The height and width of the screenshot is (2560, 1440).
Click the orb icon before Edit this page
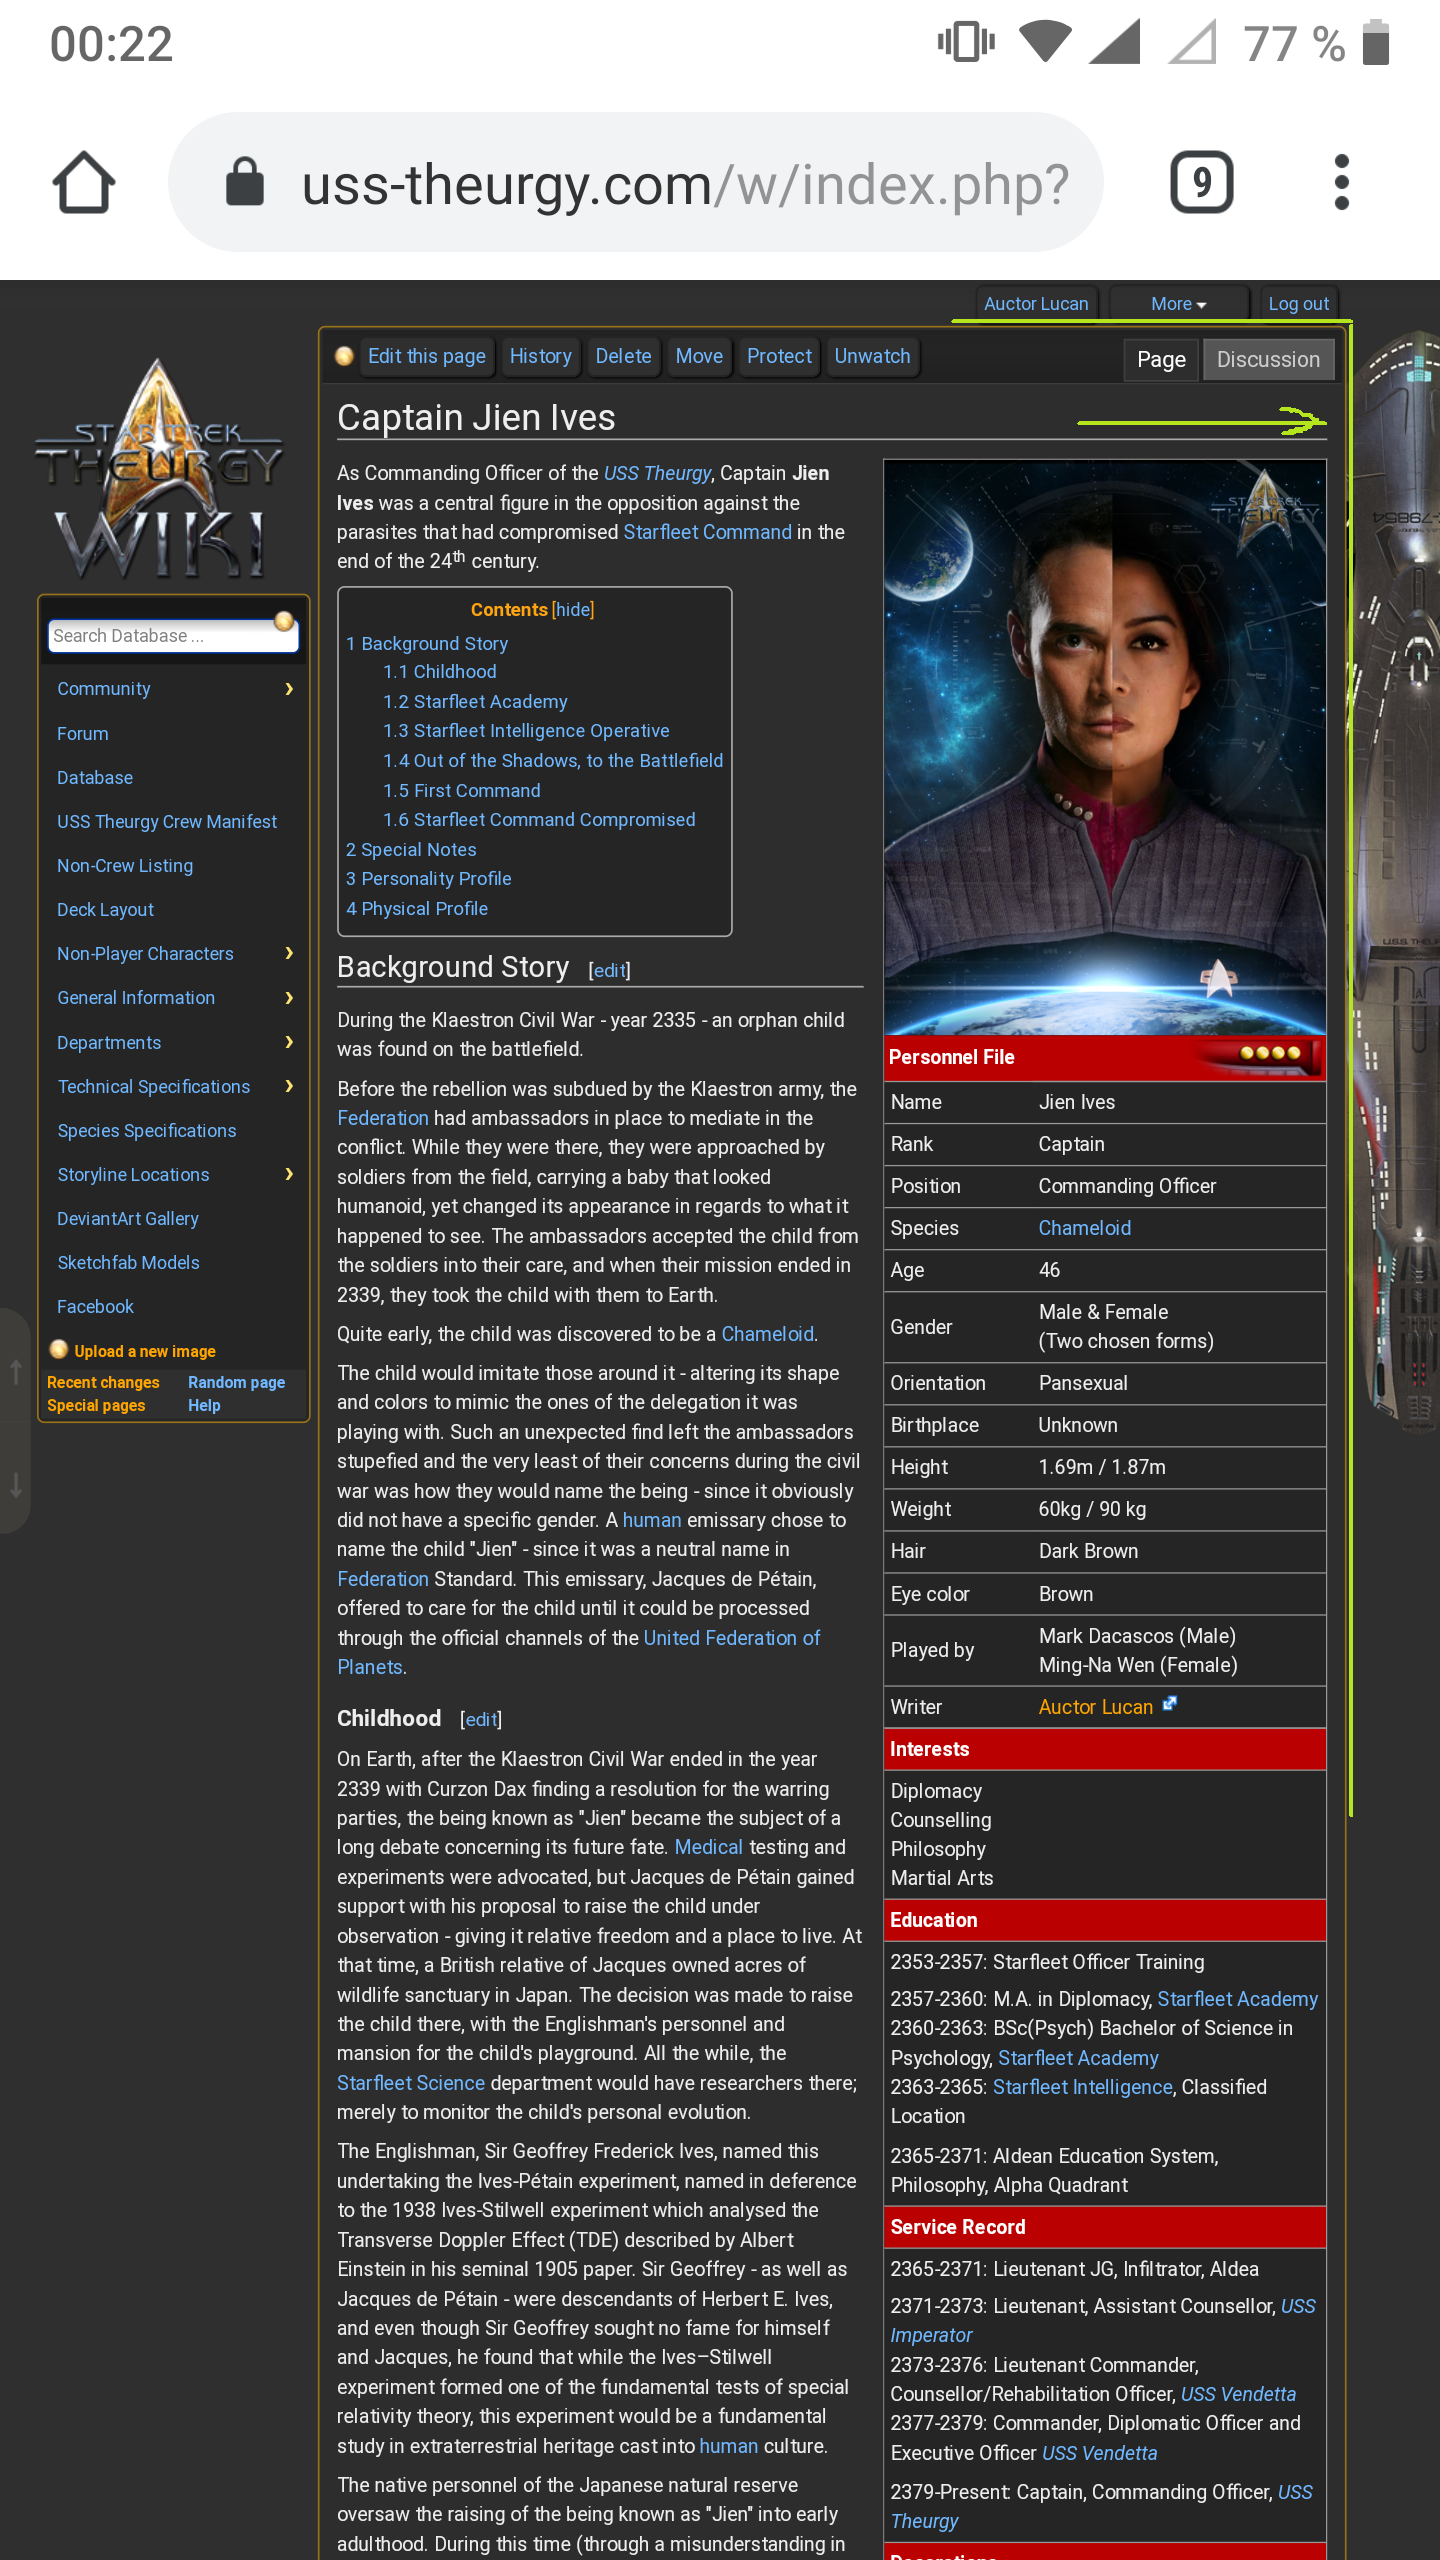[345, 356]
